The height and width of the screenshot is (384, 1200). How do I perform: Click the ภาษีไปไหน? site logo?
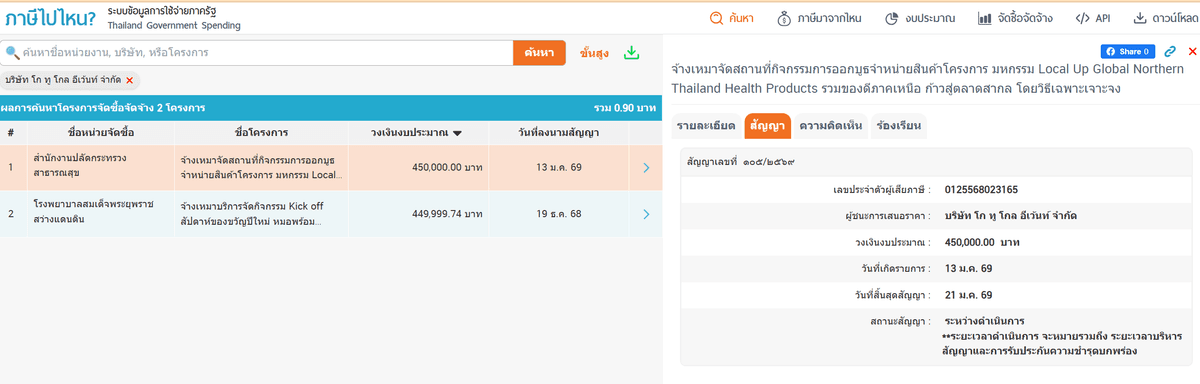(50, 17)
